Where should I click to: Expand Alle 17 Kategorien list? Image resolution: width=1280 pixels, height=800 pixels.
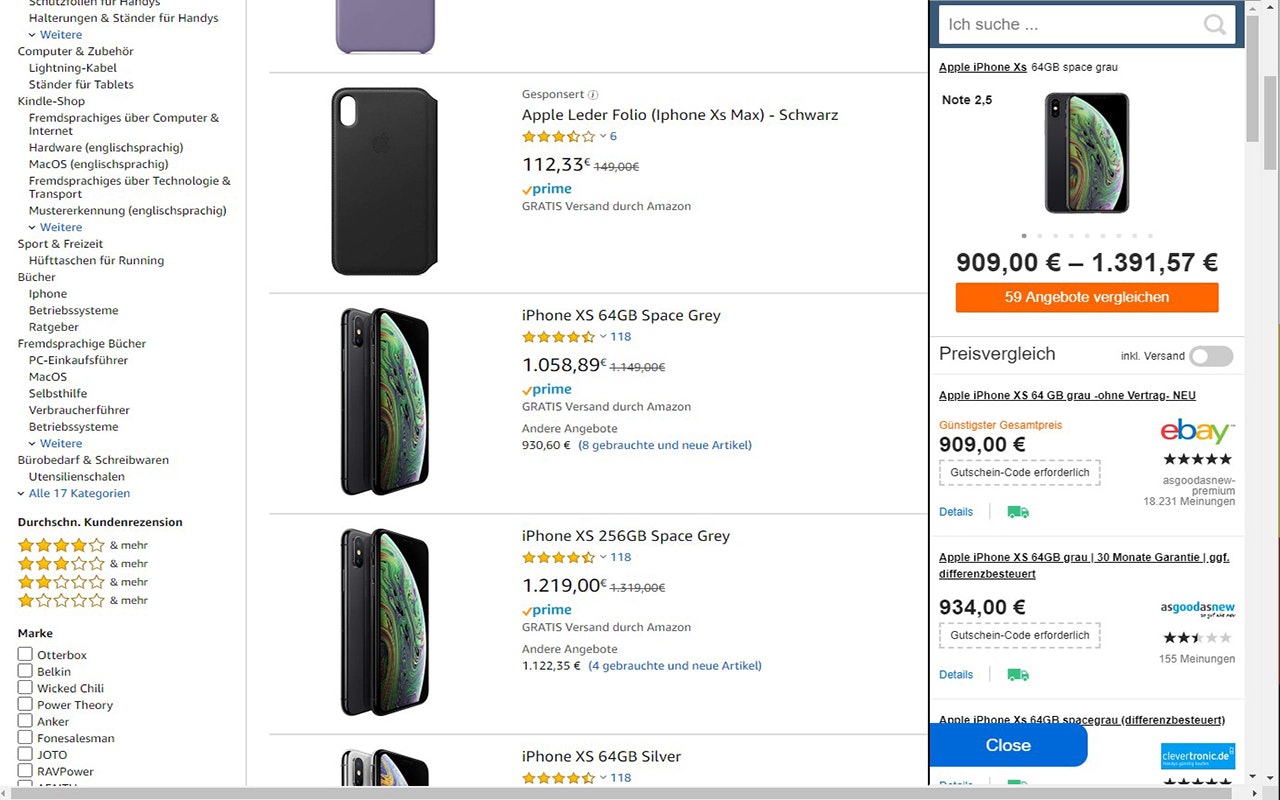click(x=79, y=493)
